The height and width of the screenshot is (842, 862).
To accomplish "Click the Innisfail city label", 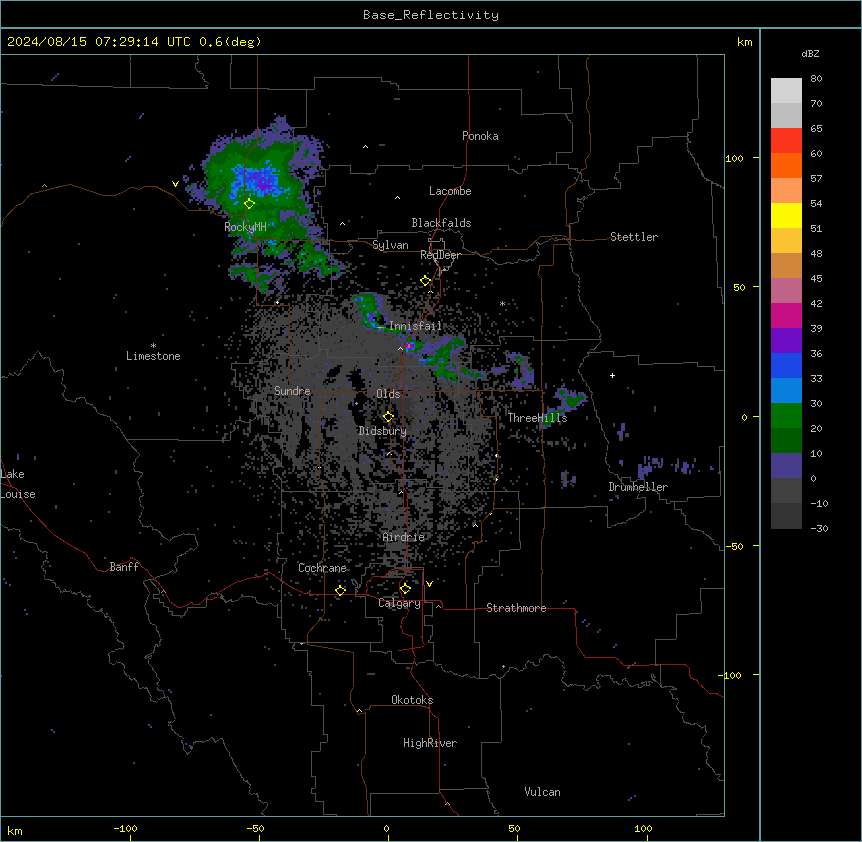I will pos(415,326).
